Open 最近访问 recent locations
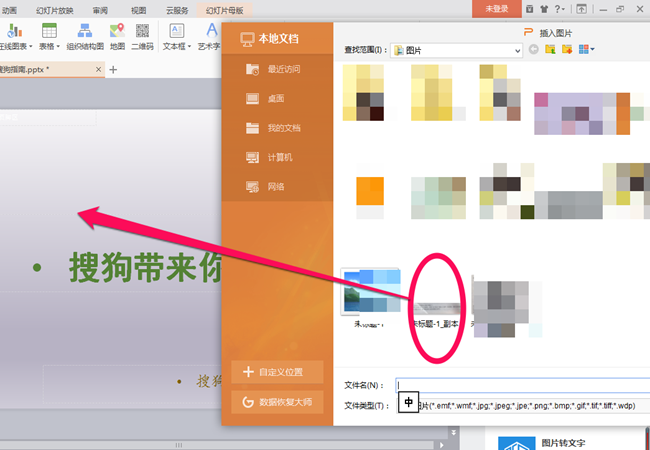650x450 pixels. [x=277, y=69]
